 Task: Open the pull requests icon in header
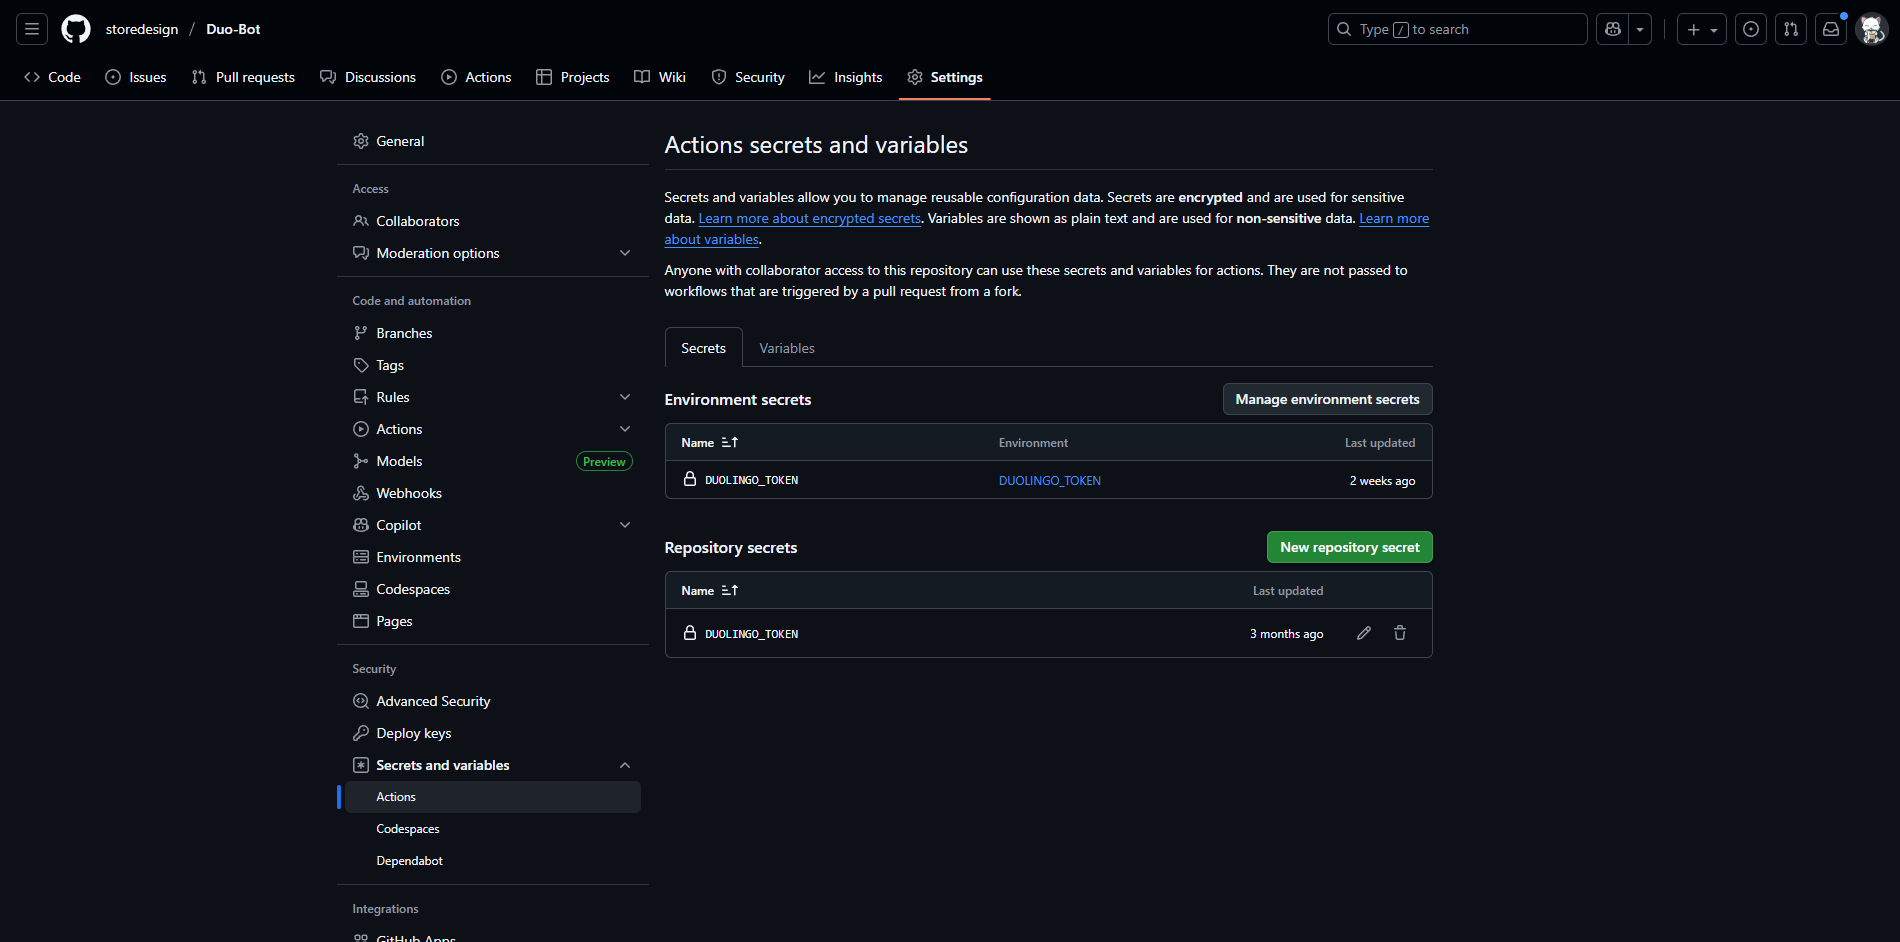point(1791,29)
